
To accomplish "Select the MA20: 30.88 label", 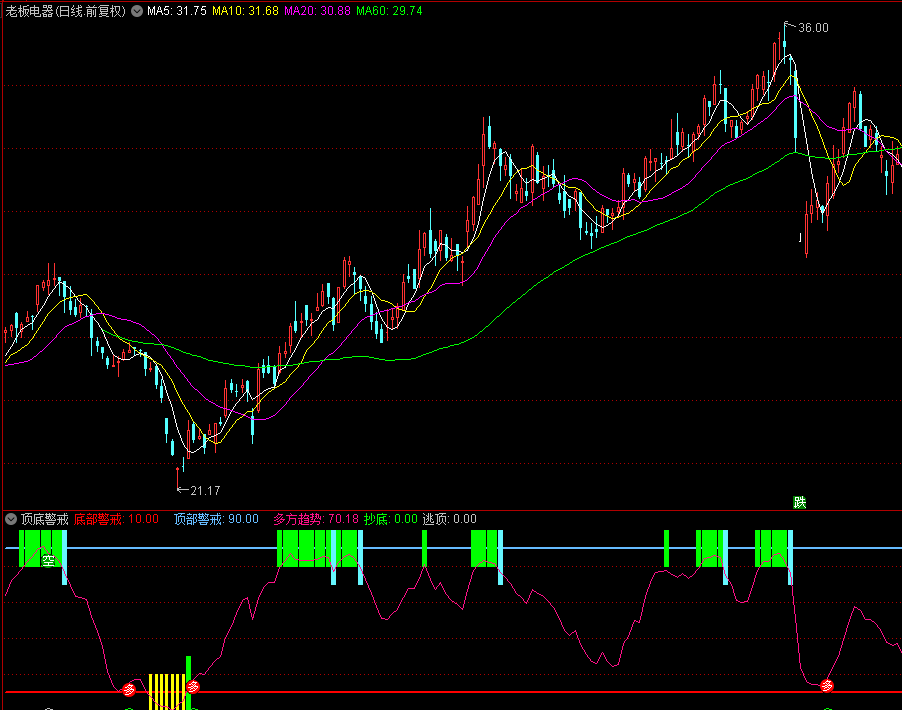I will [317, 11].
